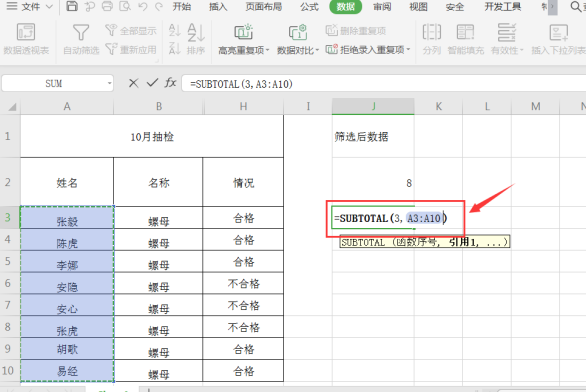
Task: Click the cell containing 安隐
Action: 67,283
